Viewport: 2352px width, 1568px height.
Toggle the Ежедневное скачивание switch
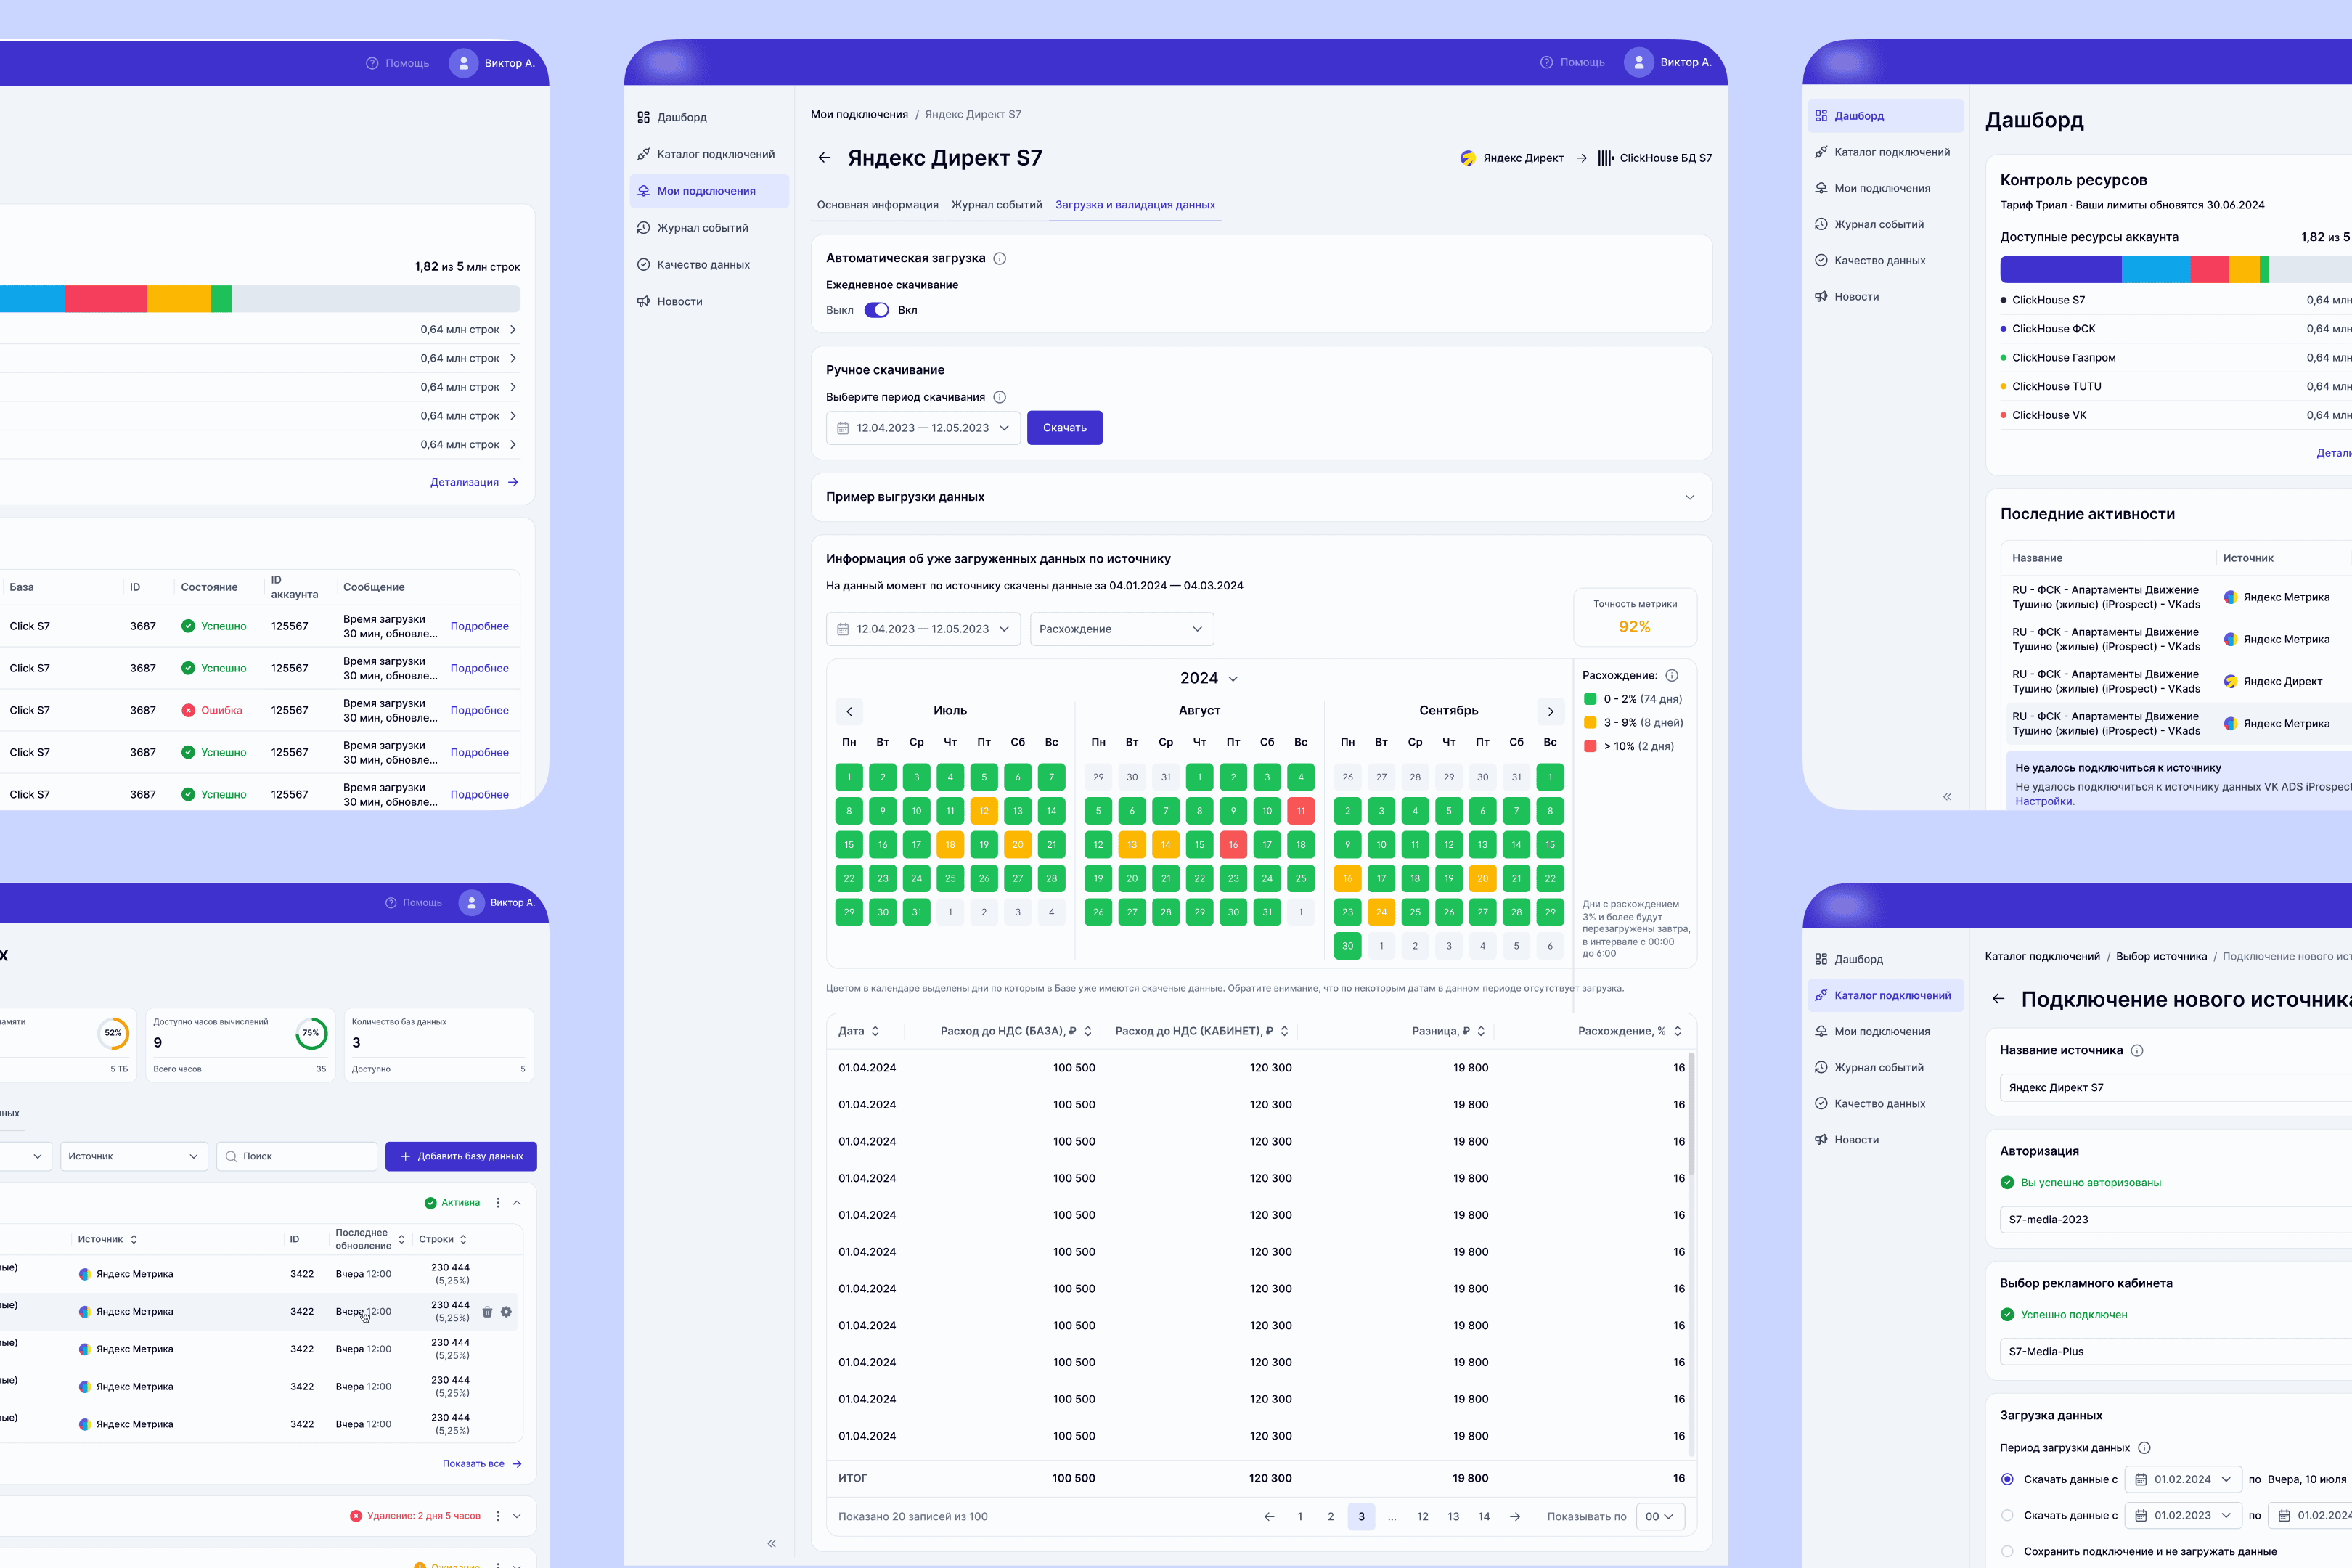pyautogui.click(x=876, y=310)
